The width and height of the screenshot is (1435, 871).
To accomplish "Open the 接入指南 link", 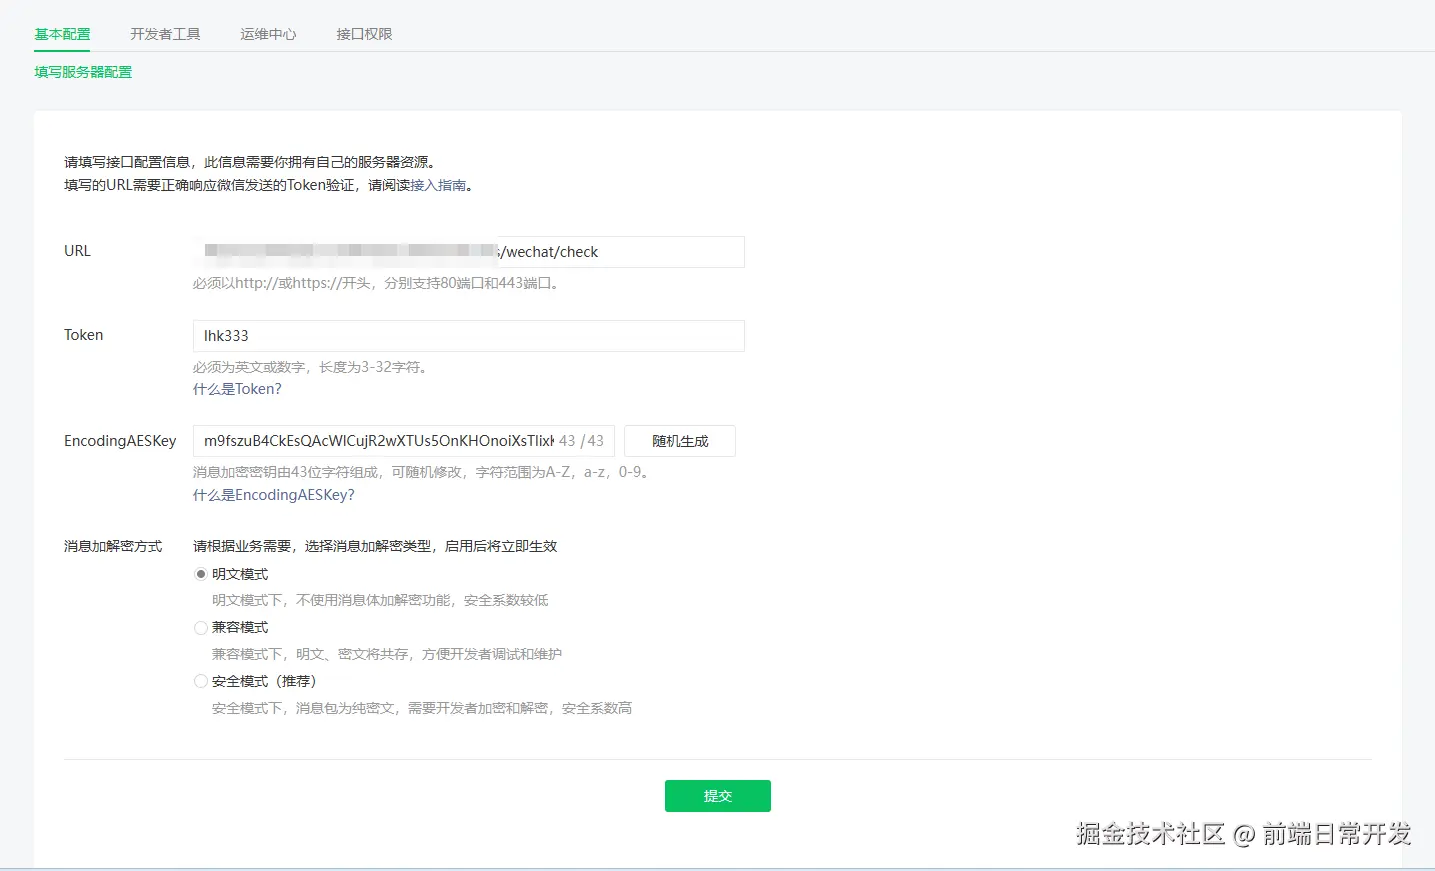I will click(438, 185).
